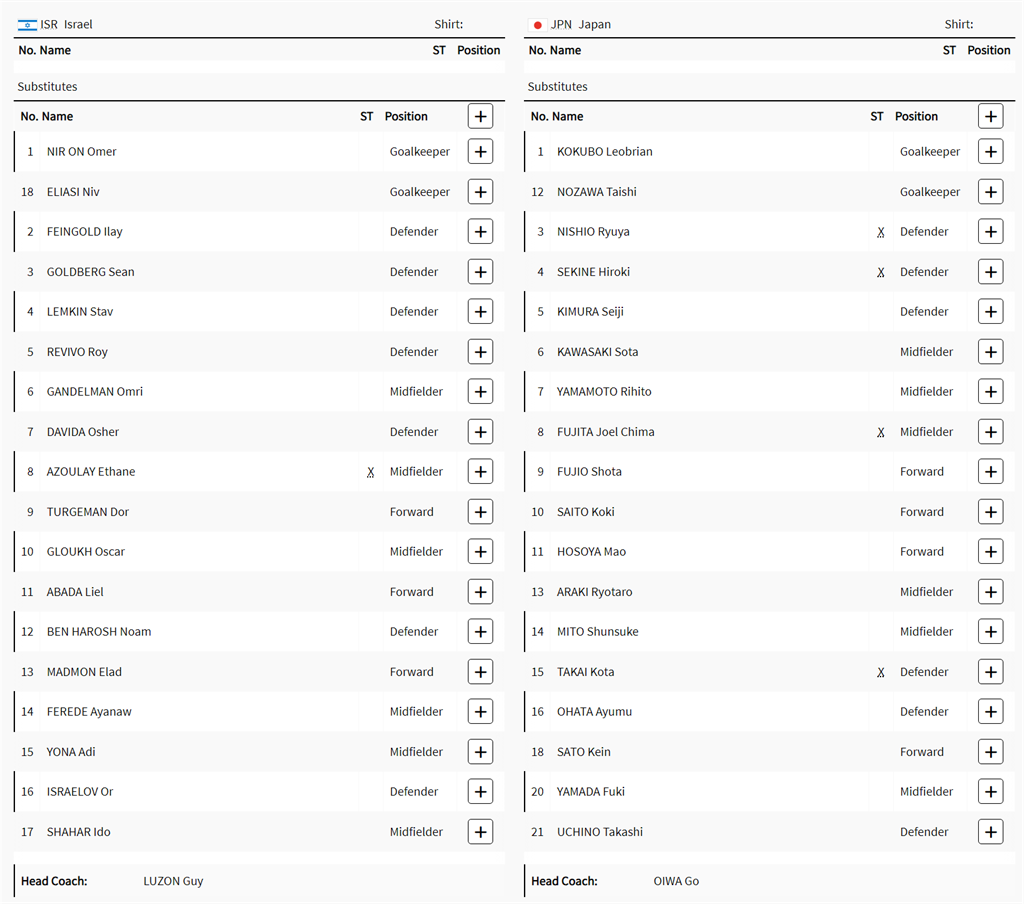Click plus icon in Japan substitutes header

990,117
